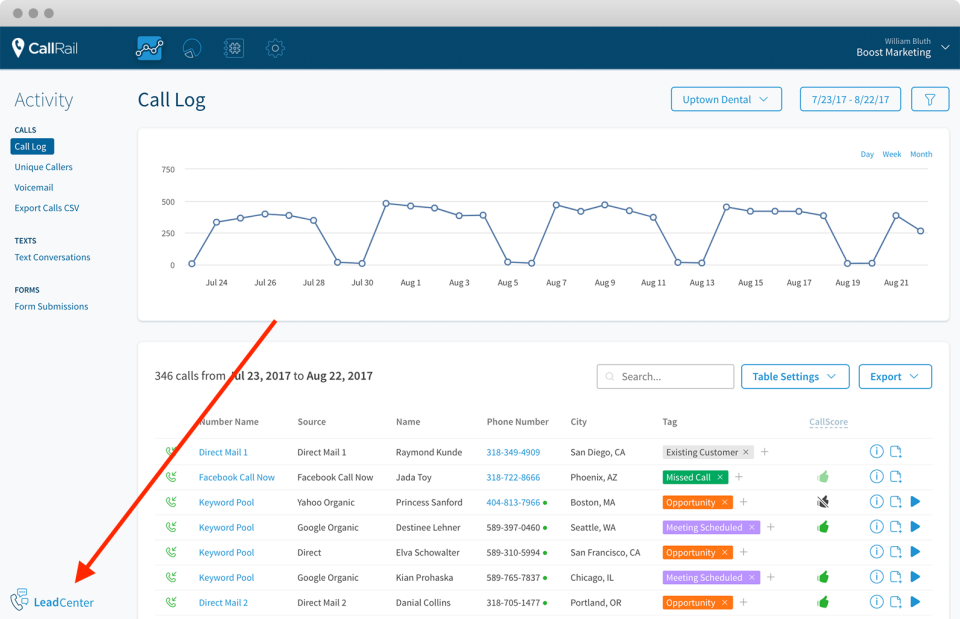Click thumbs-down score for Princess Sanford
960x619 pixels.
(x=823, y=502)
